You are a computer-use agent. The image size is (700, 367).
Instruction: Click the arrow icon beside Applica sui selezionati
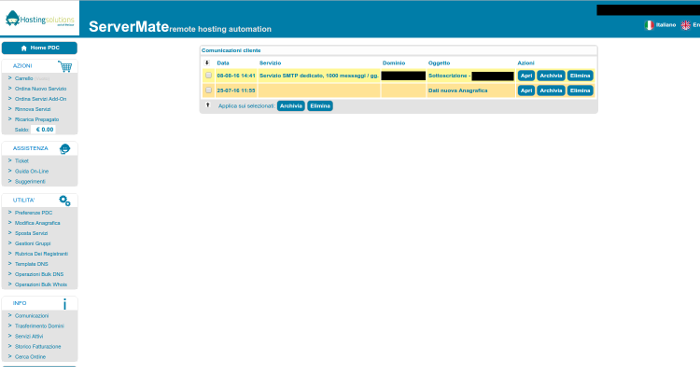pyautogui.click(x=208, y=105)
